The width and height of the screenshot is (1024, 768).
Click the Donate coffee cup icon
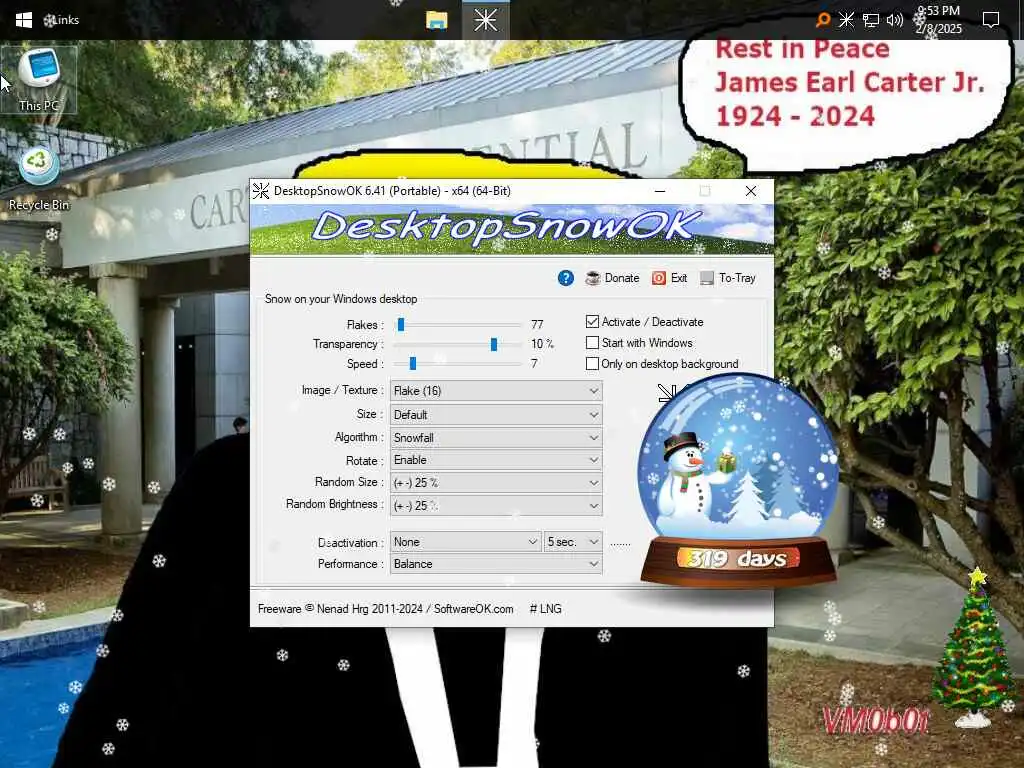[x=593, y=278]
